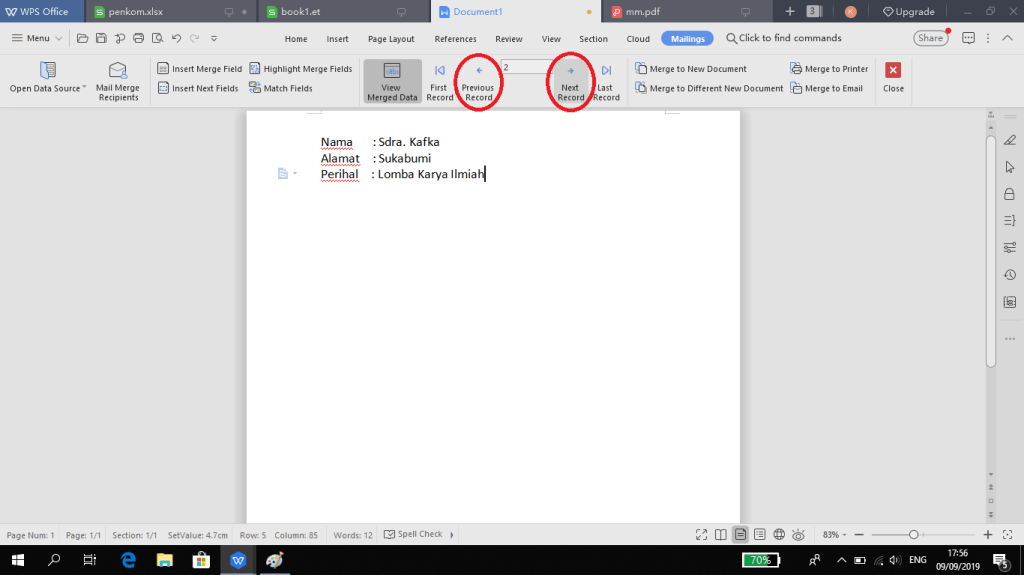Click Mail Merge Recipients icon
1024x575 pixels.
coord(118,71)
